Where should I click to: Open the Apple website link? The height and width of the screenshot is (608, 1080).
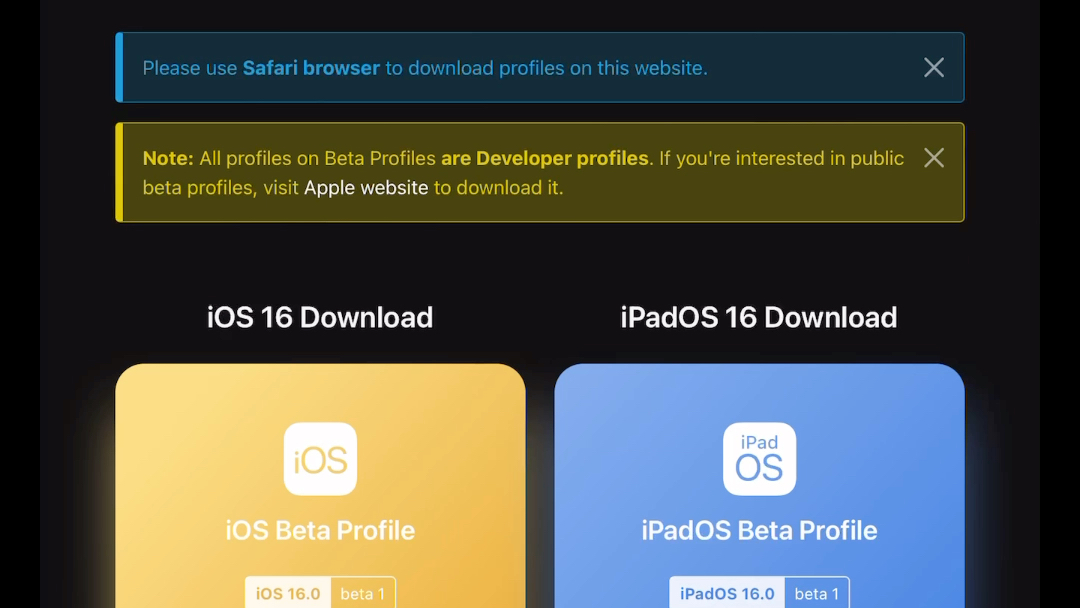366,187
